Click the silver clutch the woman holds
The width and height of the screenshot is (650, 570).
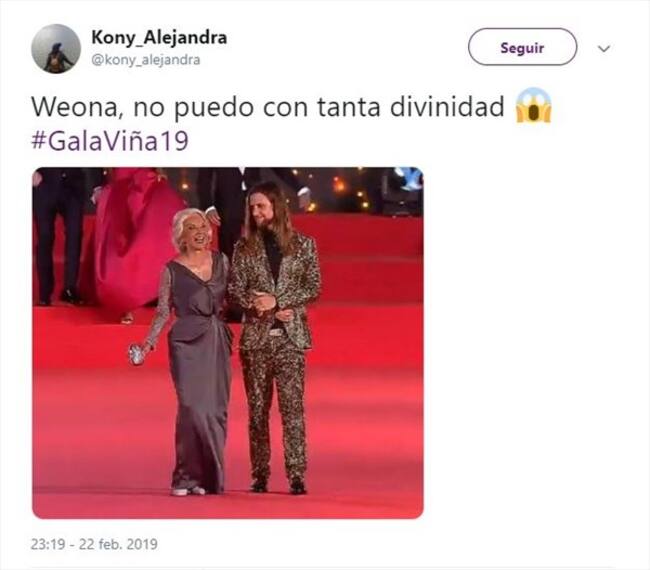coord(136,355)
